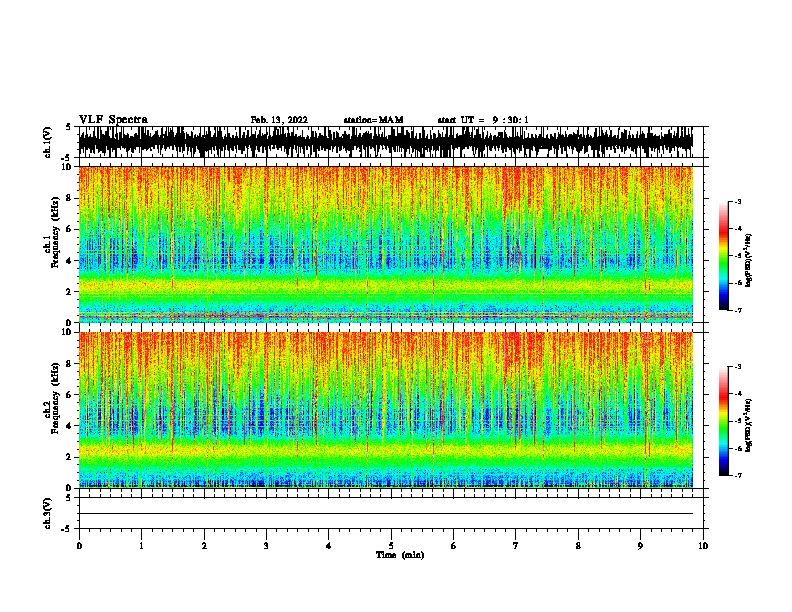
Task: Click the time axis tick label '7'
Action: click(x=516, y=546)
